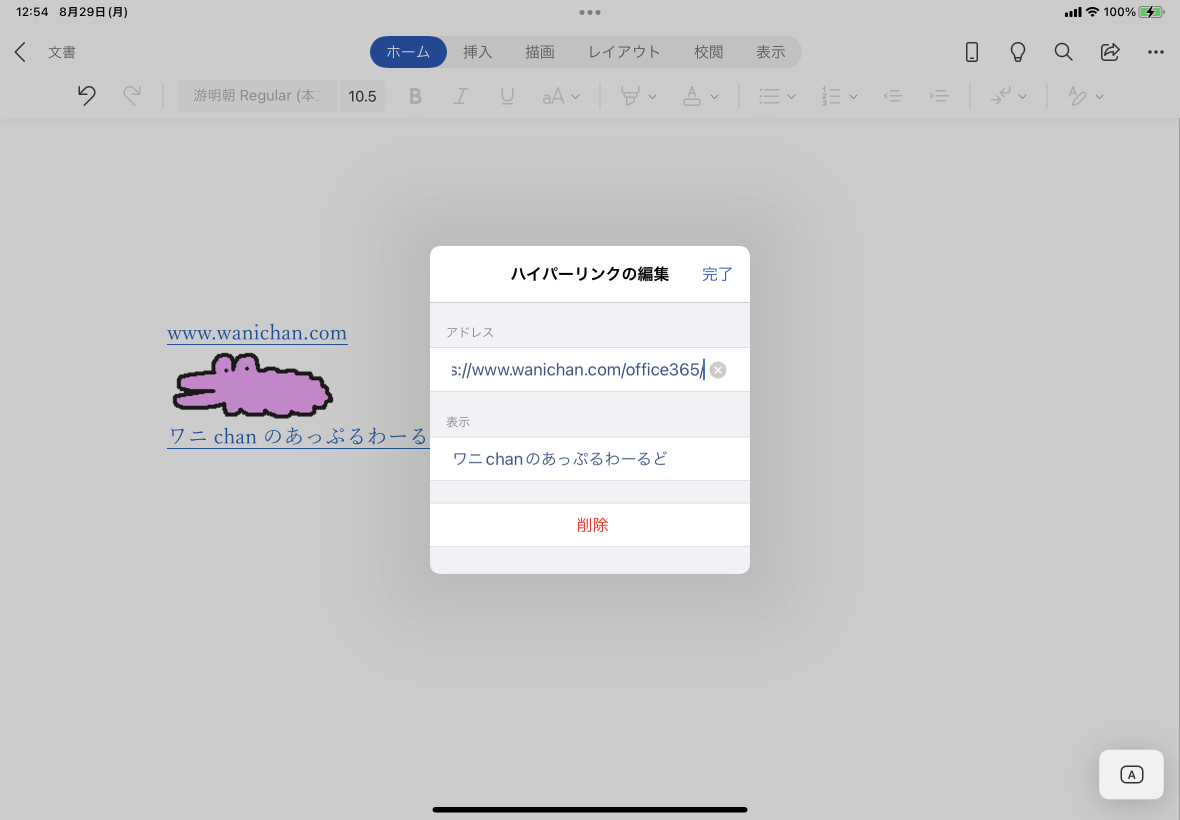This screenshot has height=820, width=1180.
Task: Open the share icon
Action: (1110, 52)
